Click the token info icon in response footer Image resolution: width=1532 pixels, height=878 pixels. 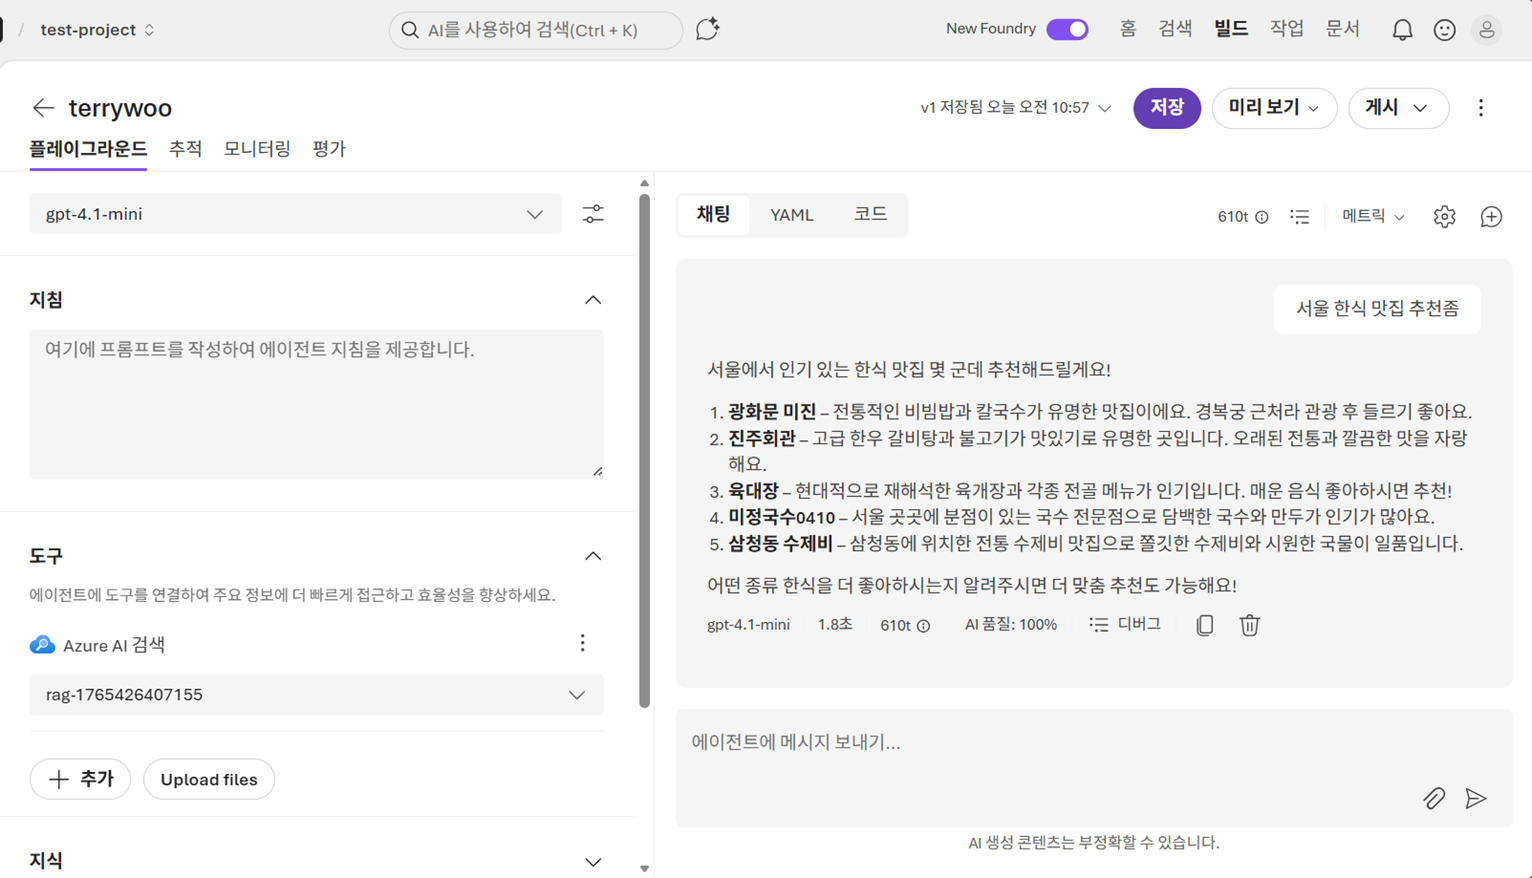(923, 626)
